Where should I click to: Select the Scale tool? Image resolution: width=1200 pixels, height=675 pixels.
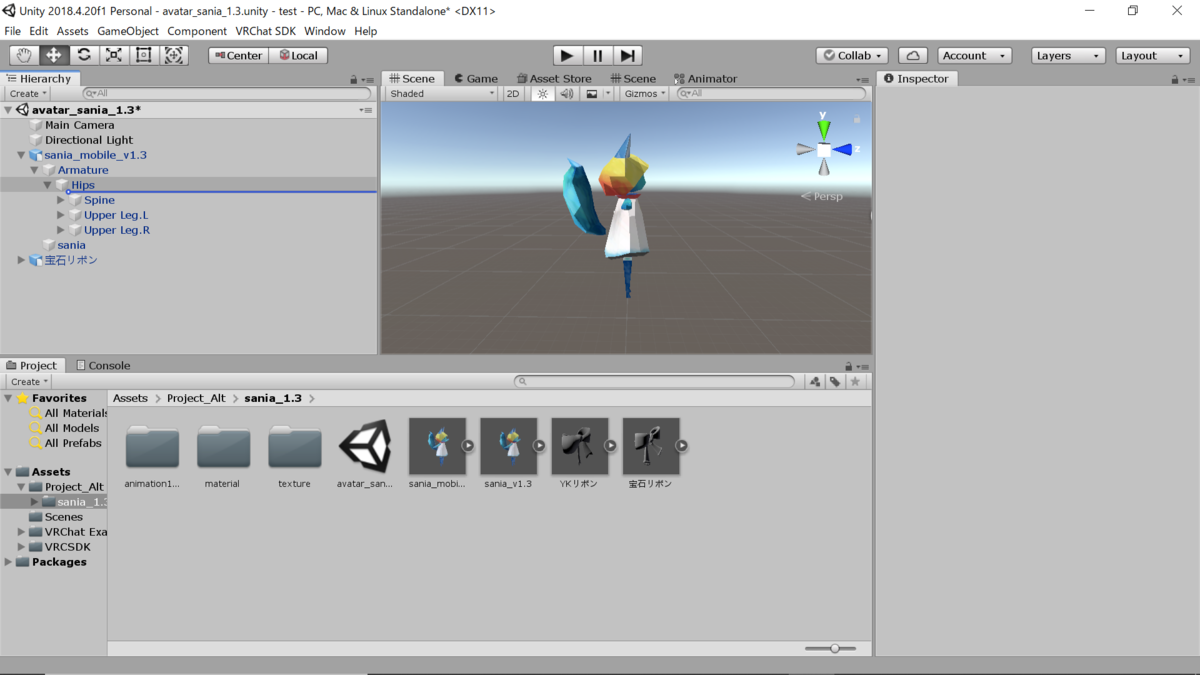(x=114, y=55)
